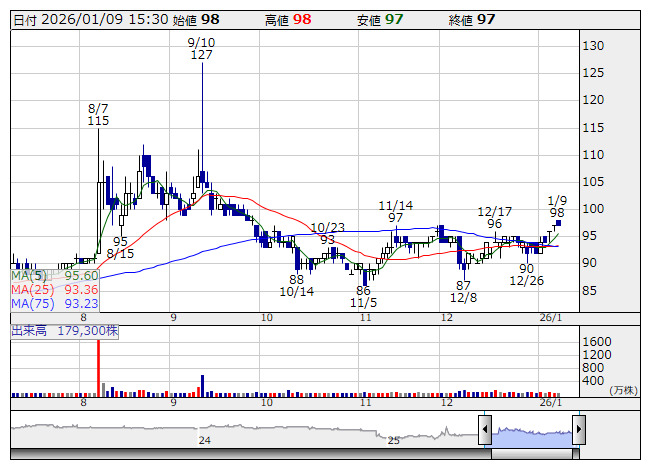This screenshot has width=653, height=470.
Task: Click the 24 year marker in the overview
Action: [204, 440]
